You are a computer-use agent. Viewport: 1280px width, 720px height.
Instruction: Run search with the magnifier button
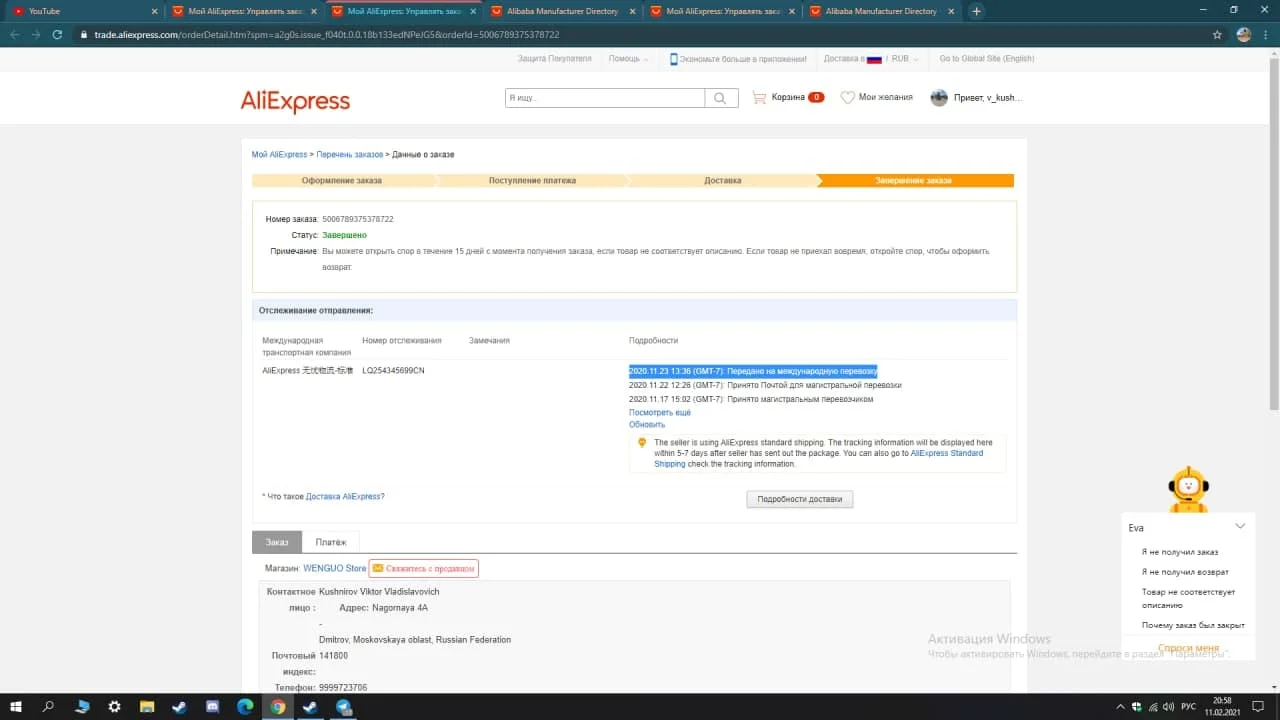click(x=720, y=98)
